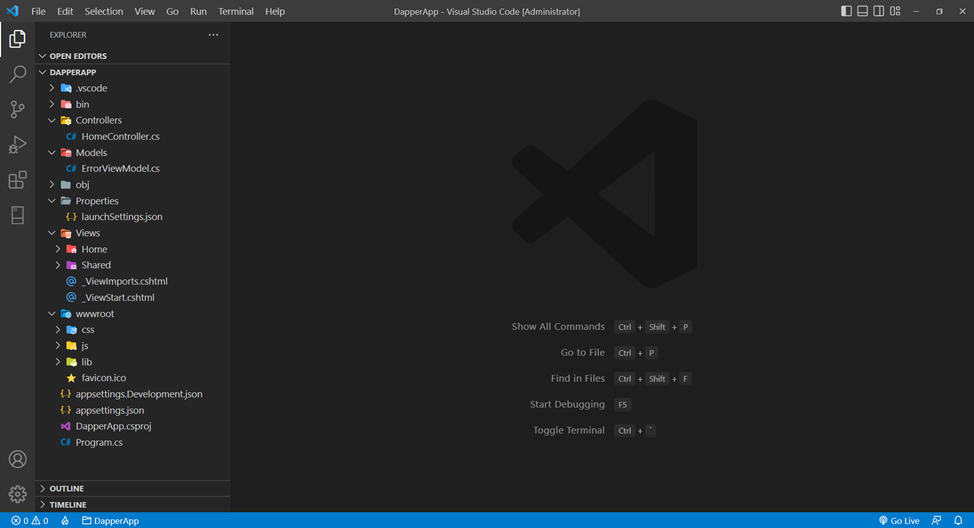Viewport: 974px width, 528px height.
Task: Open the Manage gear icon
Action: coord(17,493)
